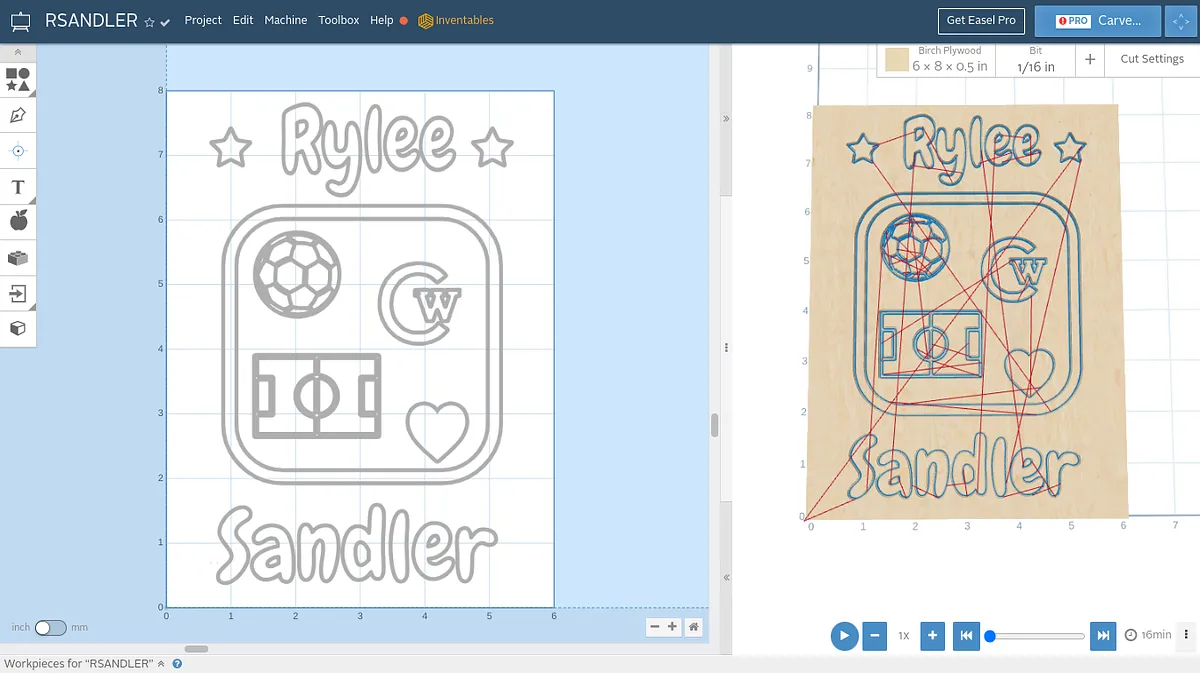Collapse preview pane with lower chevron
Screen dimensions: 1200x673
(x=726, y=578)
